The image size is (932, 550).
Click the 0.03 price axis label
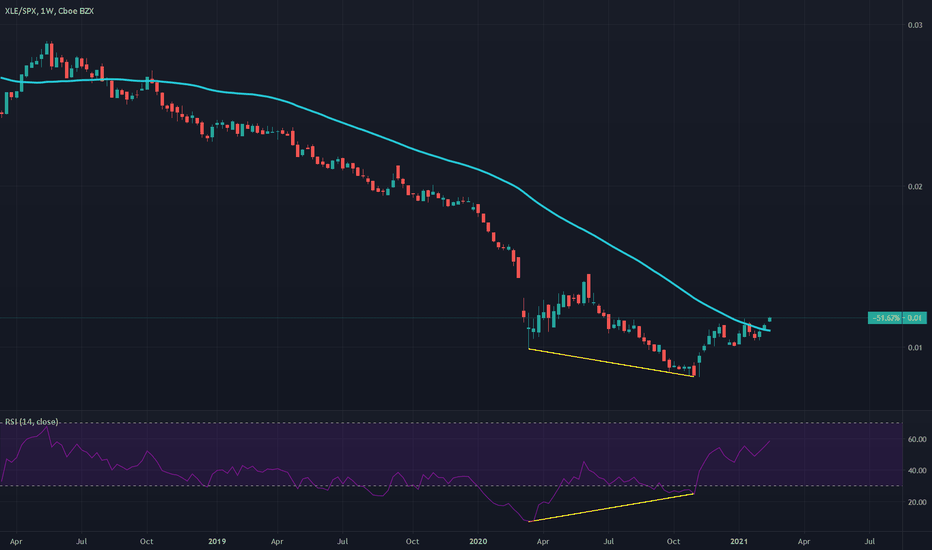(915, 25)
